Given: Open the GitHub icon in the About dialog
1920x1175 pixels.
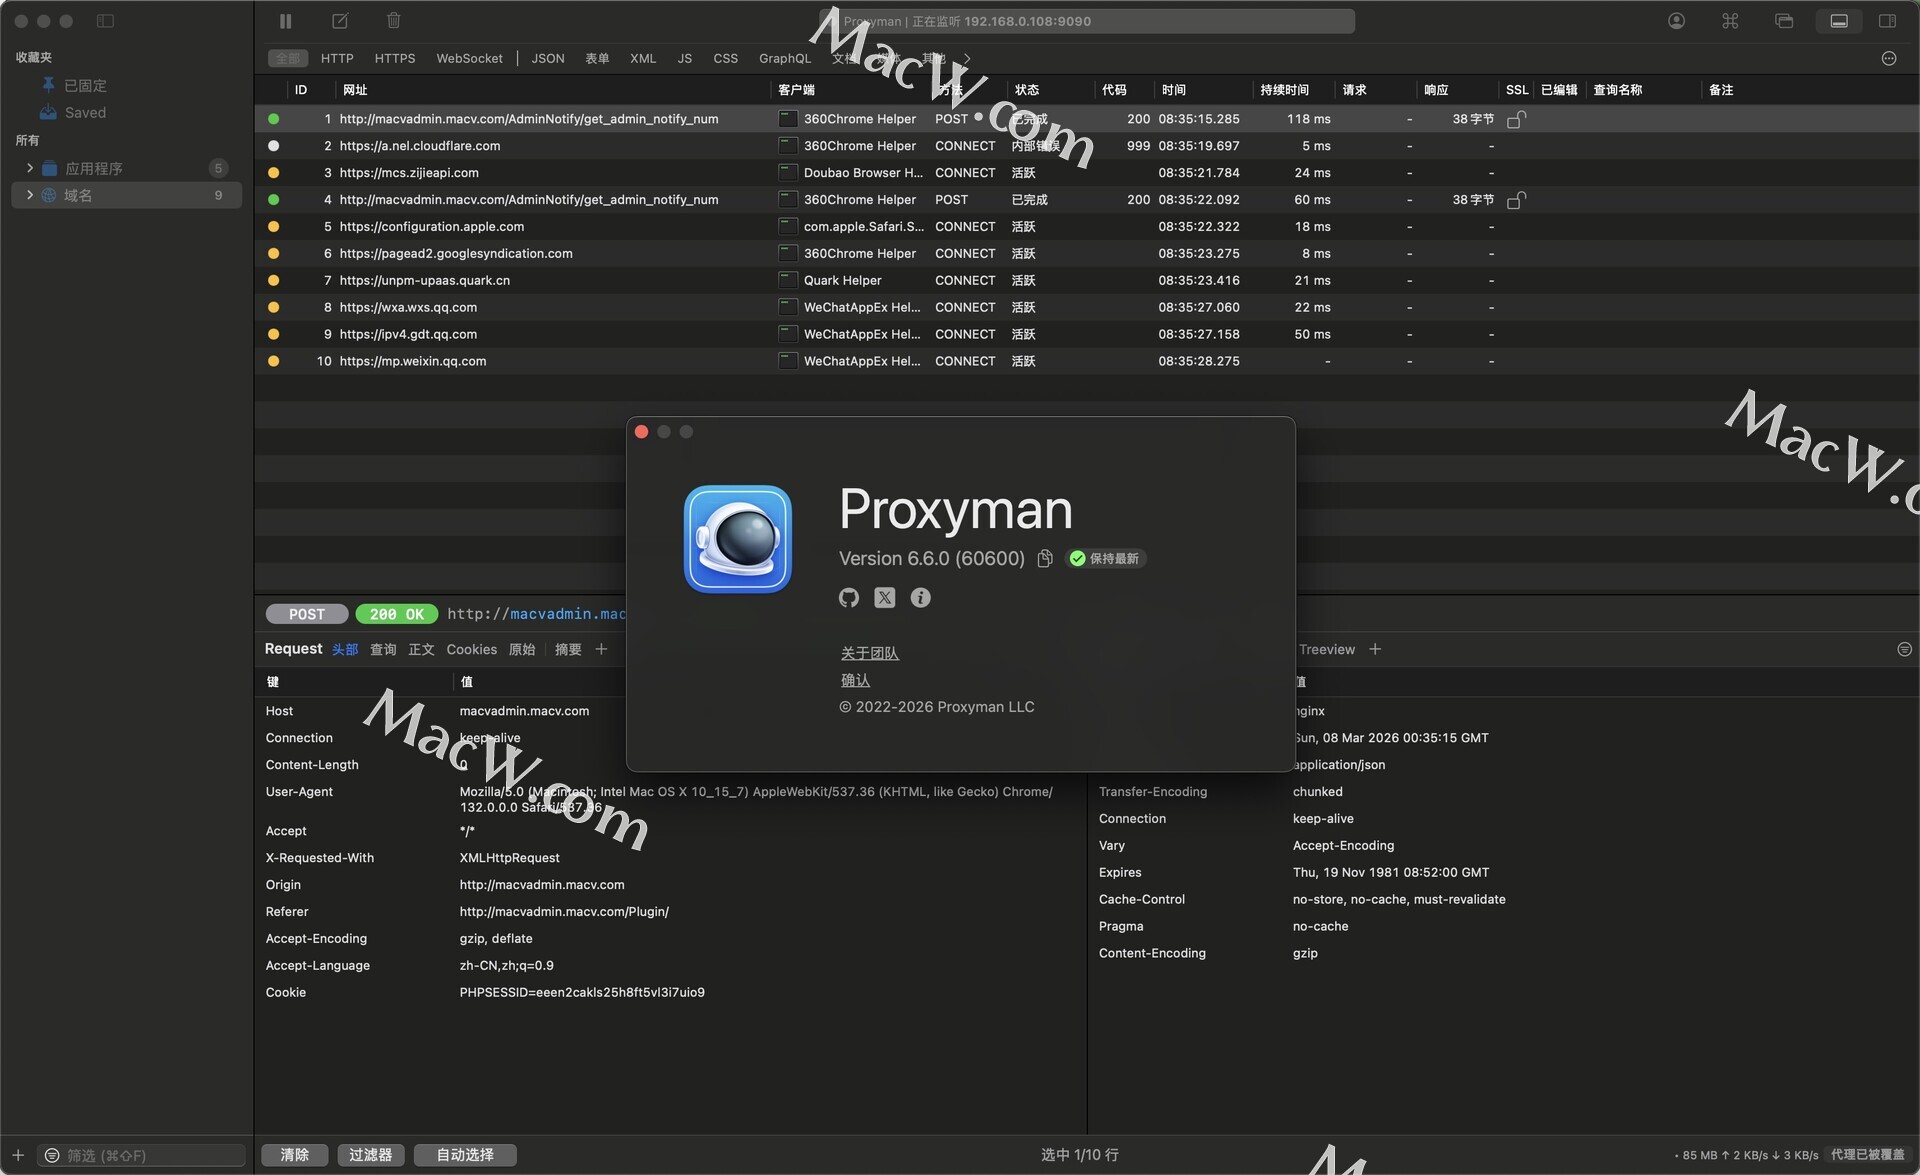Looking at the screenshot, I should click(x=849, y=598).
